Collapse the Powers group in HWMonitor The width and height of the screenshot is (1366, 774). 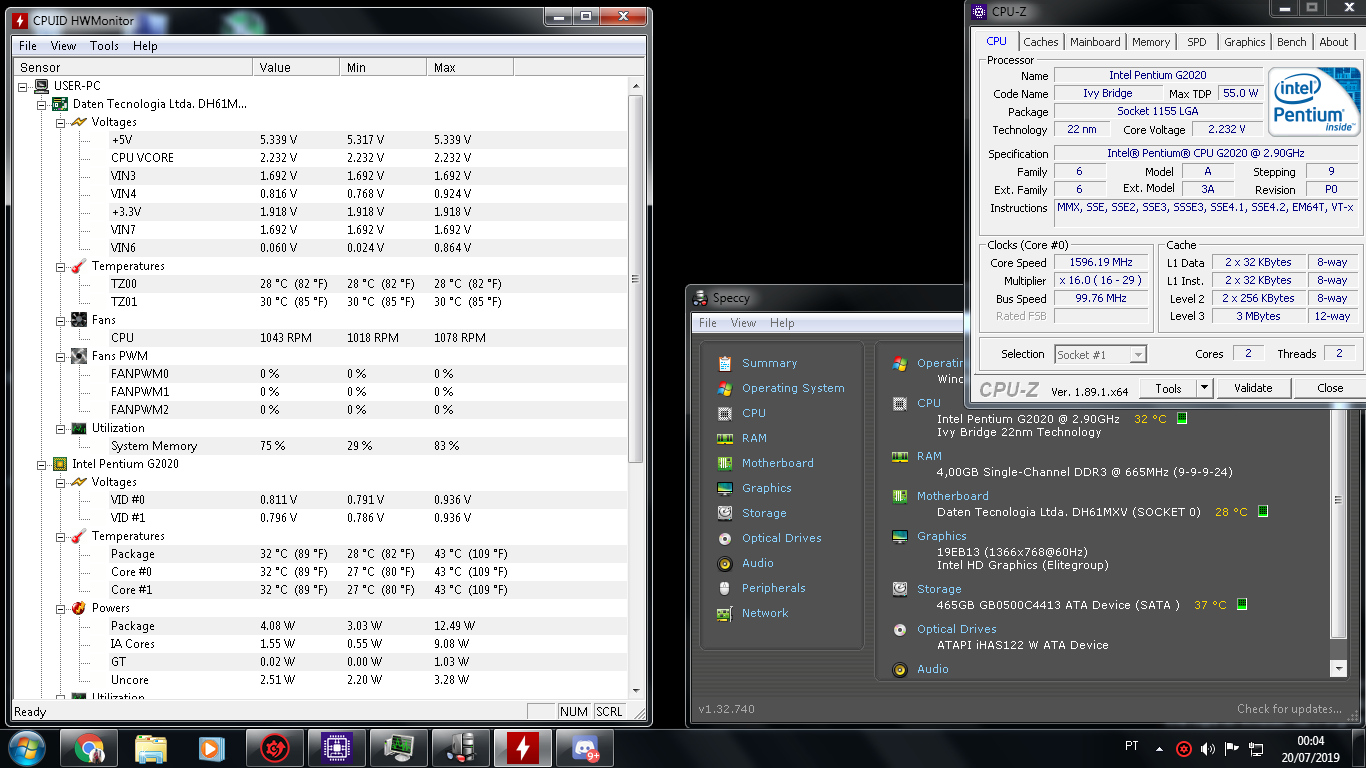tap(60, 608)
